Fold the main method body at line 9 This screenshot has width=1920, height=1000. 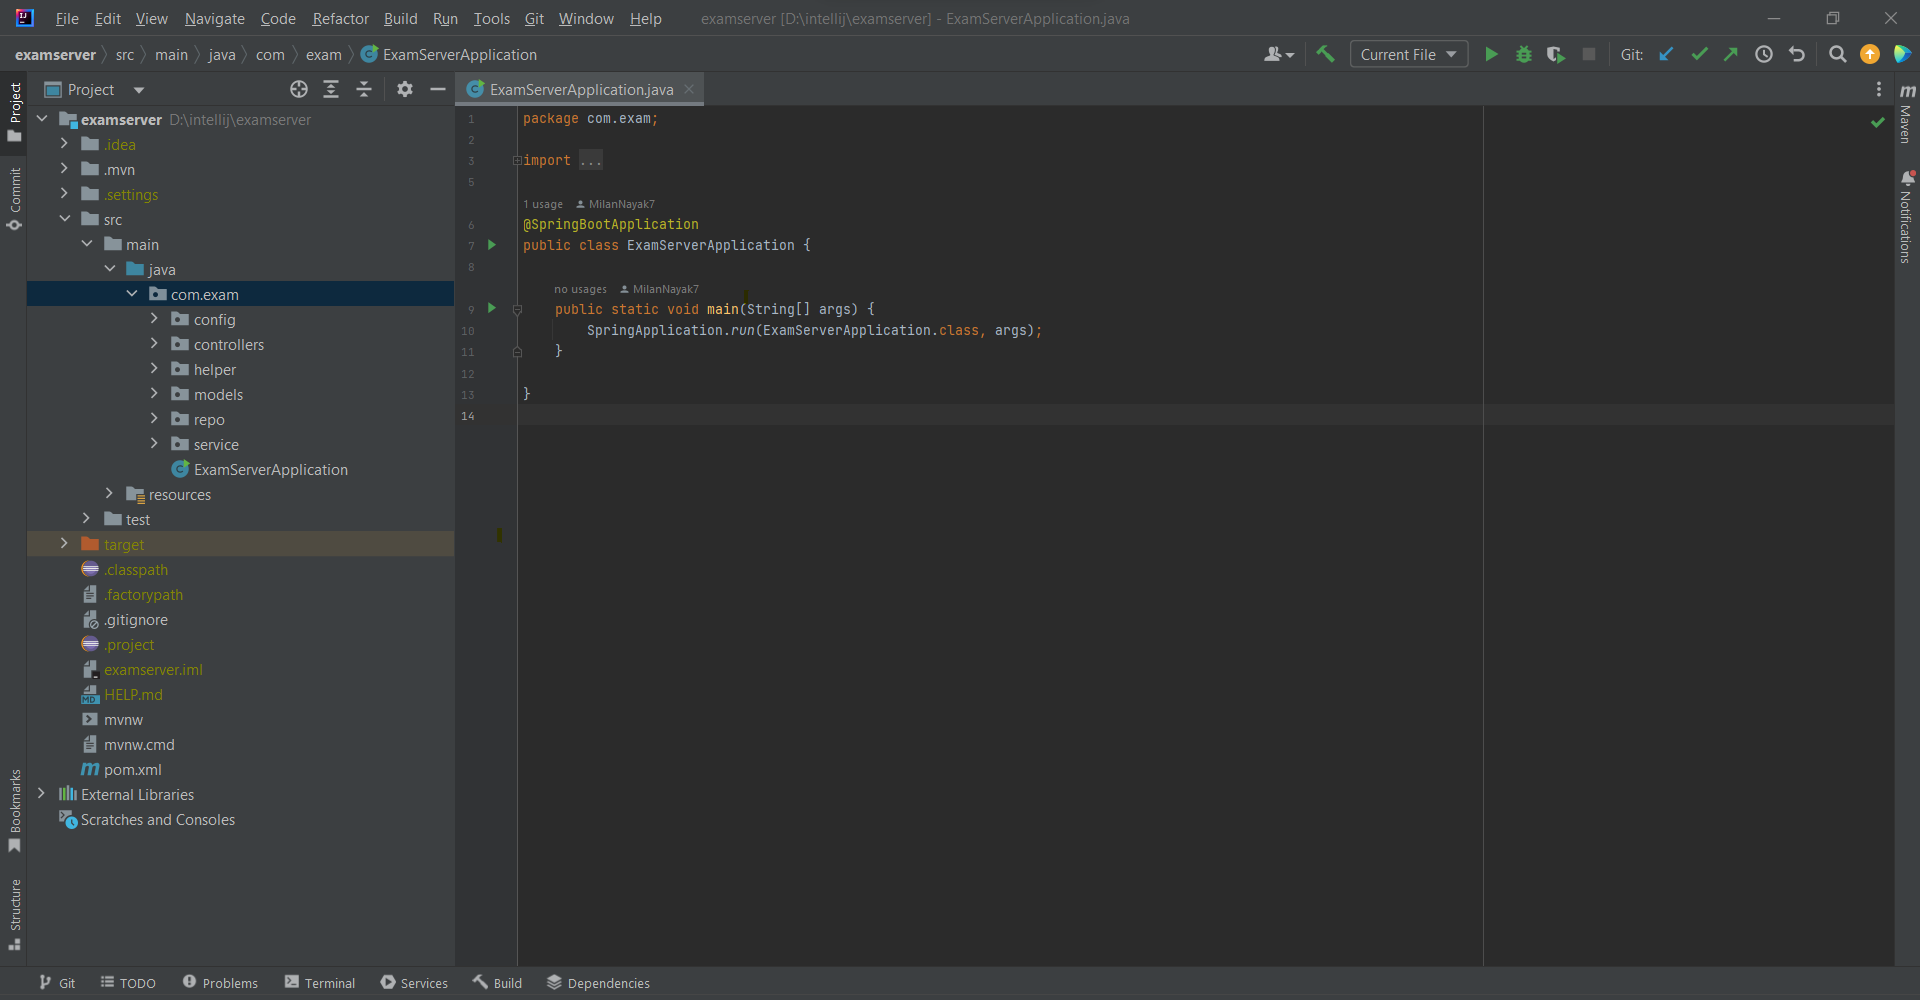coord(517,309)
